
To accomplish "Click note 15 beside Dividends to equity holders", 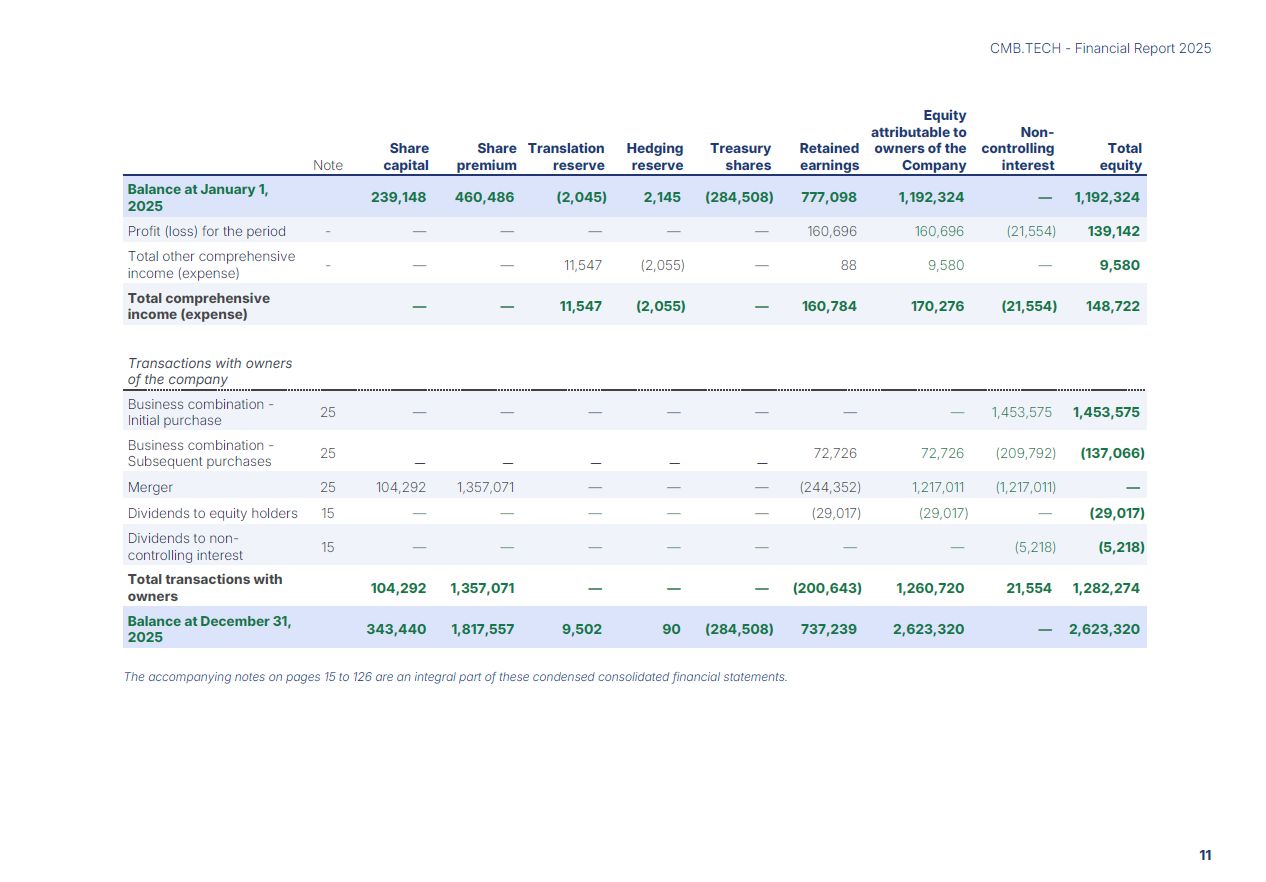I will 328,513.
